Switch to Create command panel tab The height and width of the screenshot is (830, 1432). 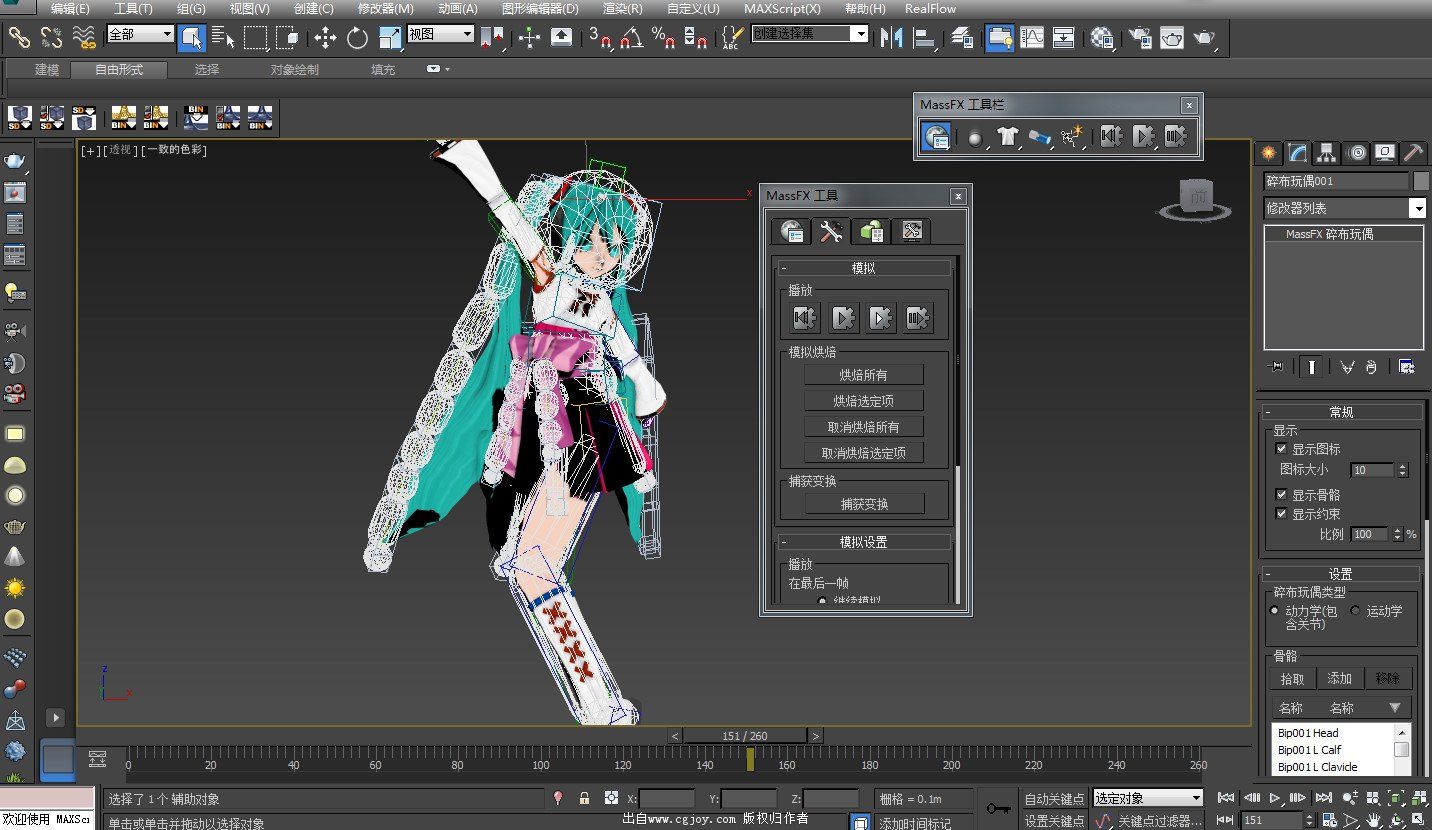(1269, 153)
